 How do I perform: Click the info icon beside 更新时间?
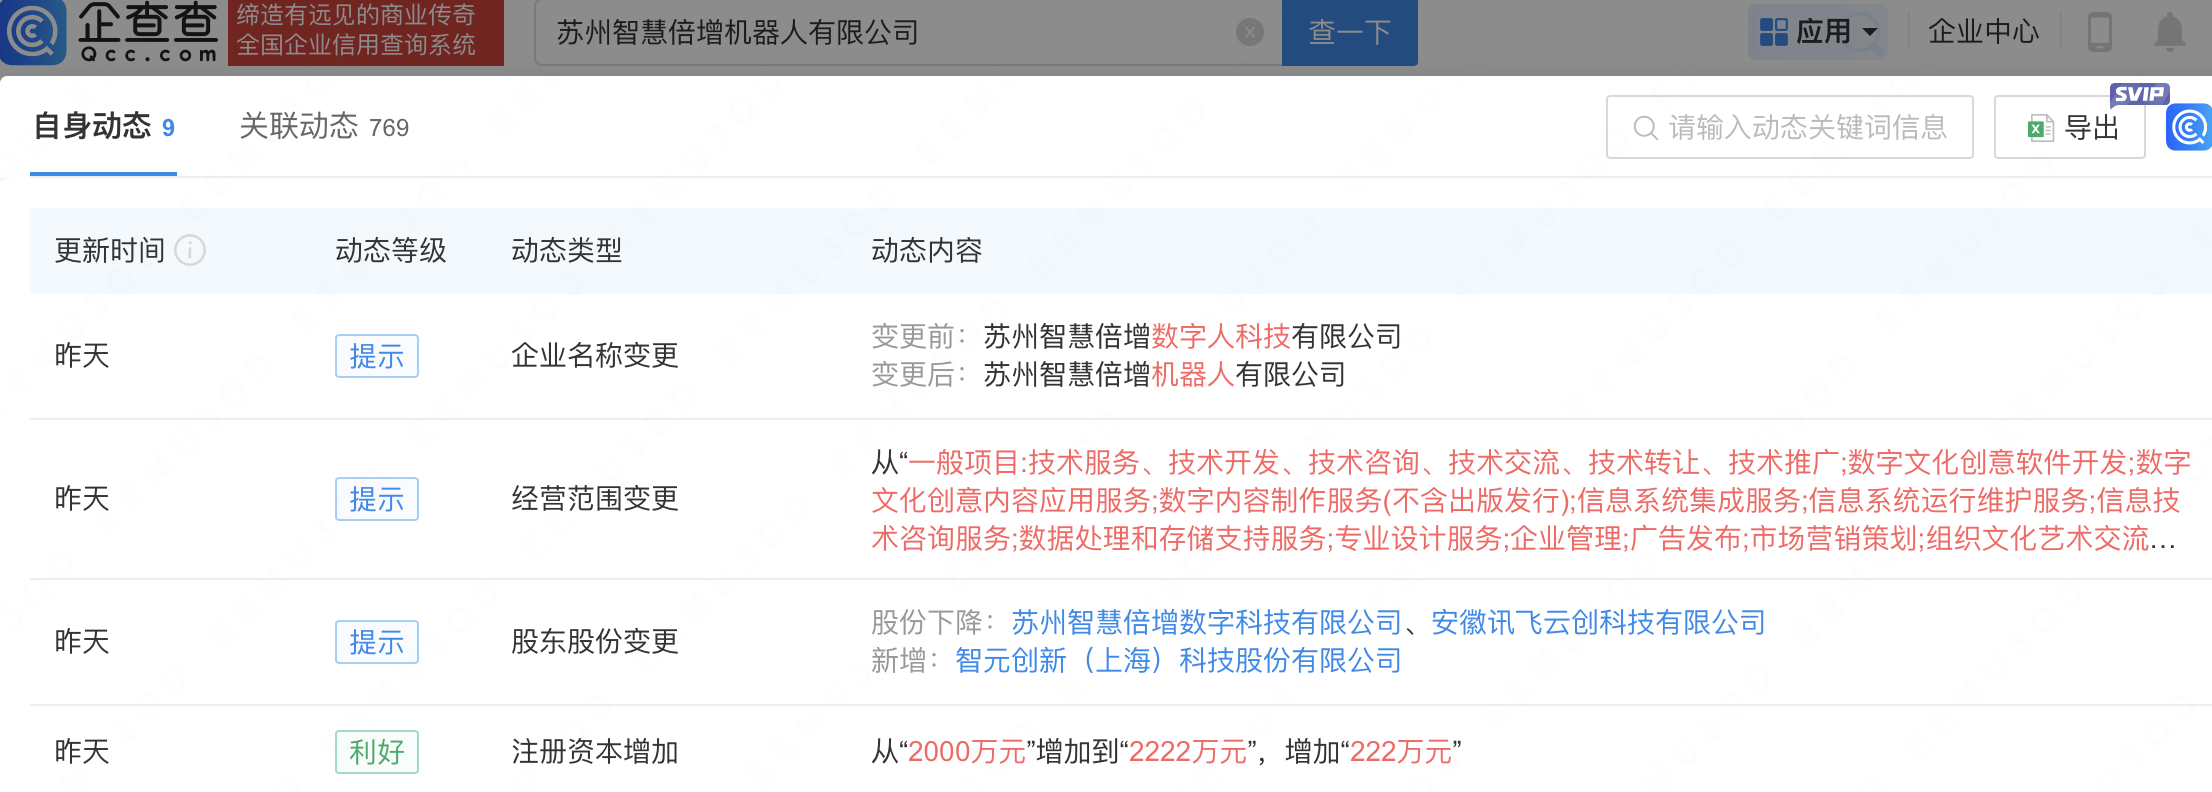tap(190, 250)
